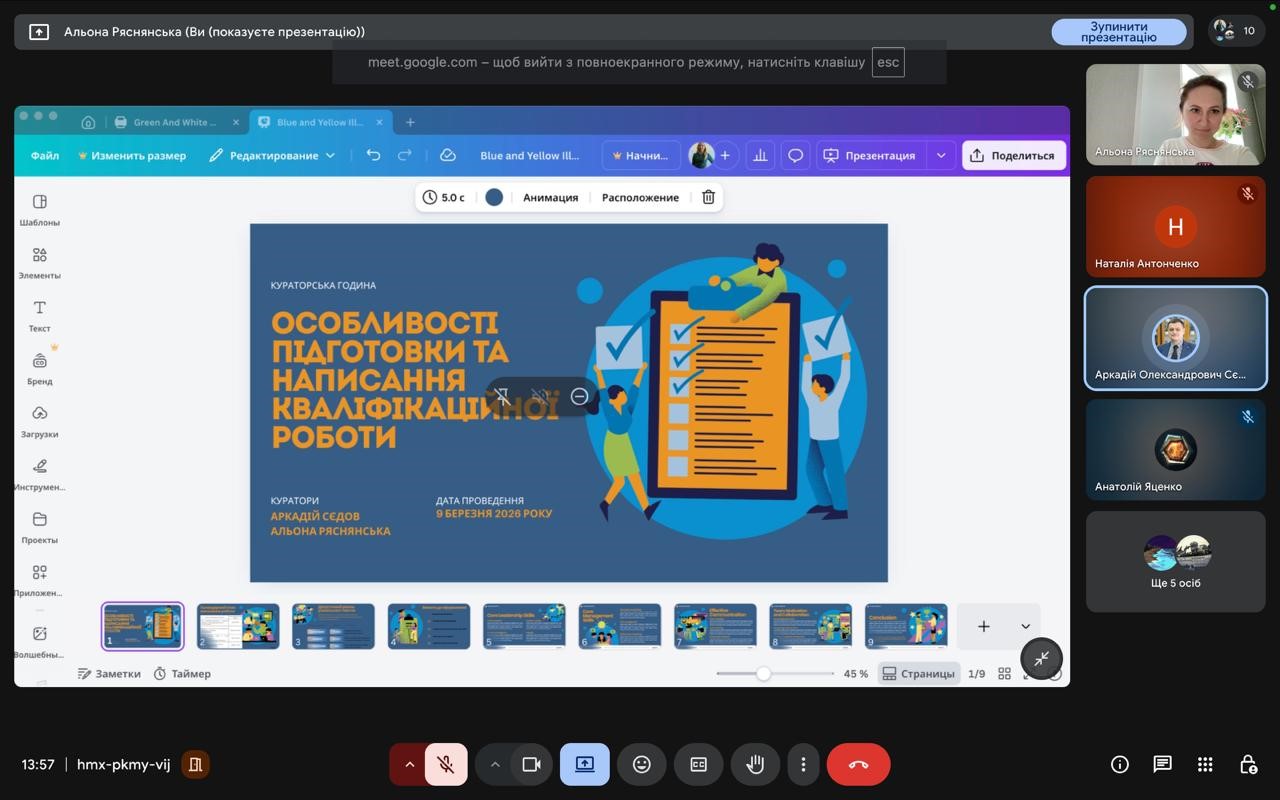This screenshot has height=800, width=1280.
Task: Click Зупинити презентацію button
Action: pos(1118,32)
